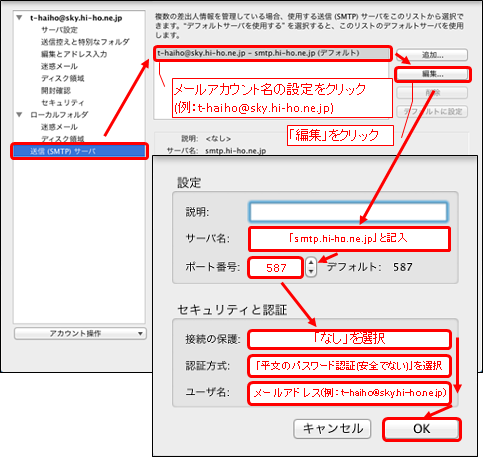Viewport: 483px width, 457px height.
Task: Open 編集とアドレス入力 settings
Action: pos(74,54)
